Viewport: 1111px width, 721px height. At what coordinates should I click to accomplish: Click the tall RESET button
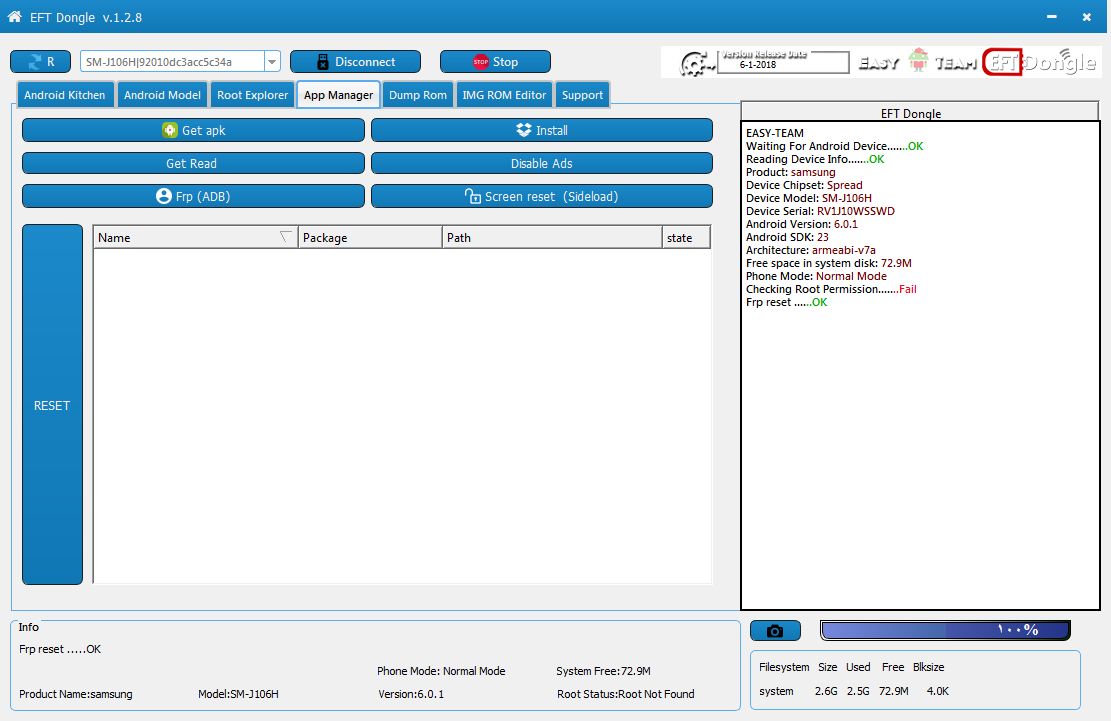52,405
